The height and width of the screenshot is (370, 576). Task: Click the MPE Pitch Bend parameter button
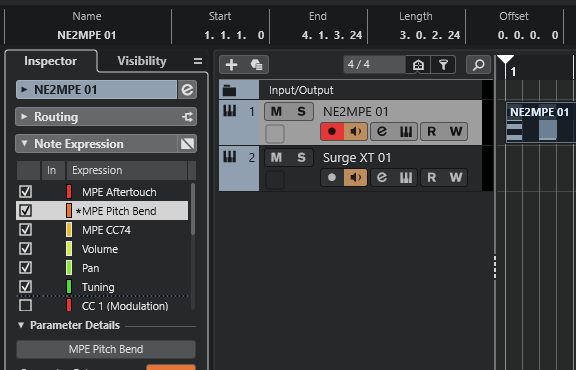click(x=106, y=349)
